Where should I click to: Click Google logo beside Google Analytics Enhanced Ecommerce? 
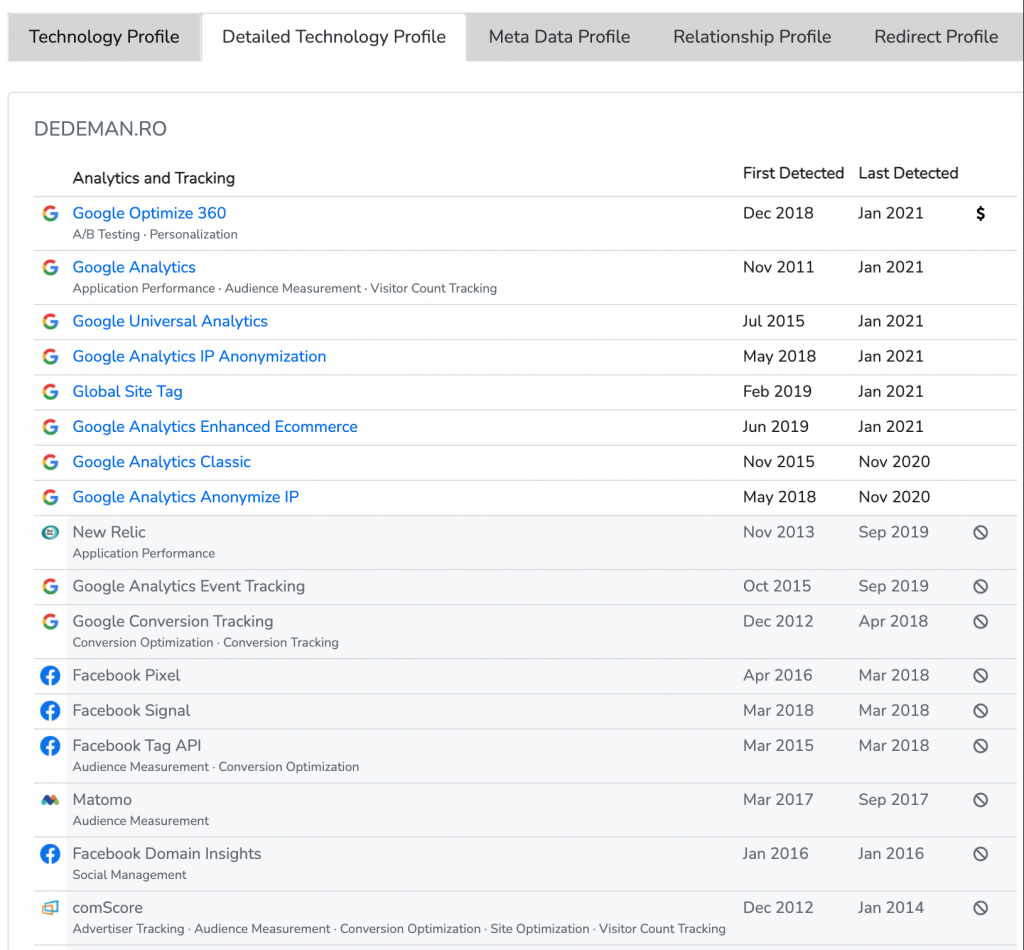[x=50, y=428]
